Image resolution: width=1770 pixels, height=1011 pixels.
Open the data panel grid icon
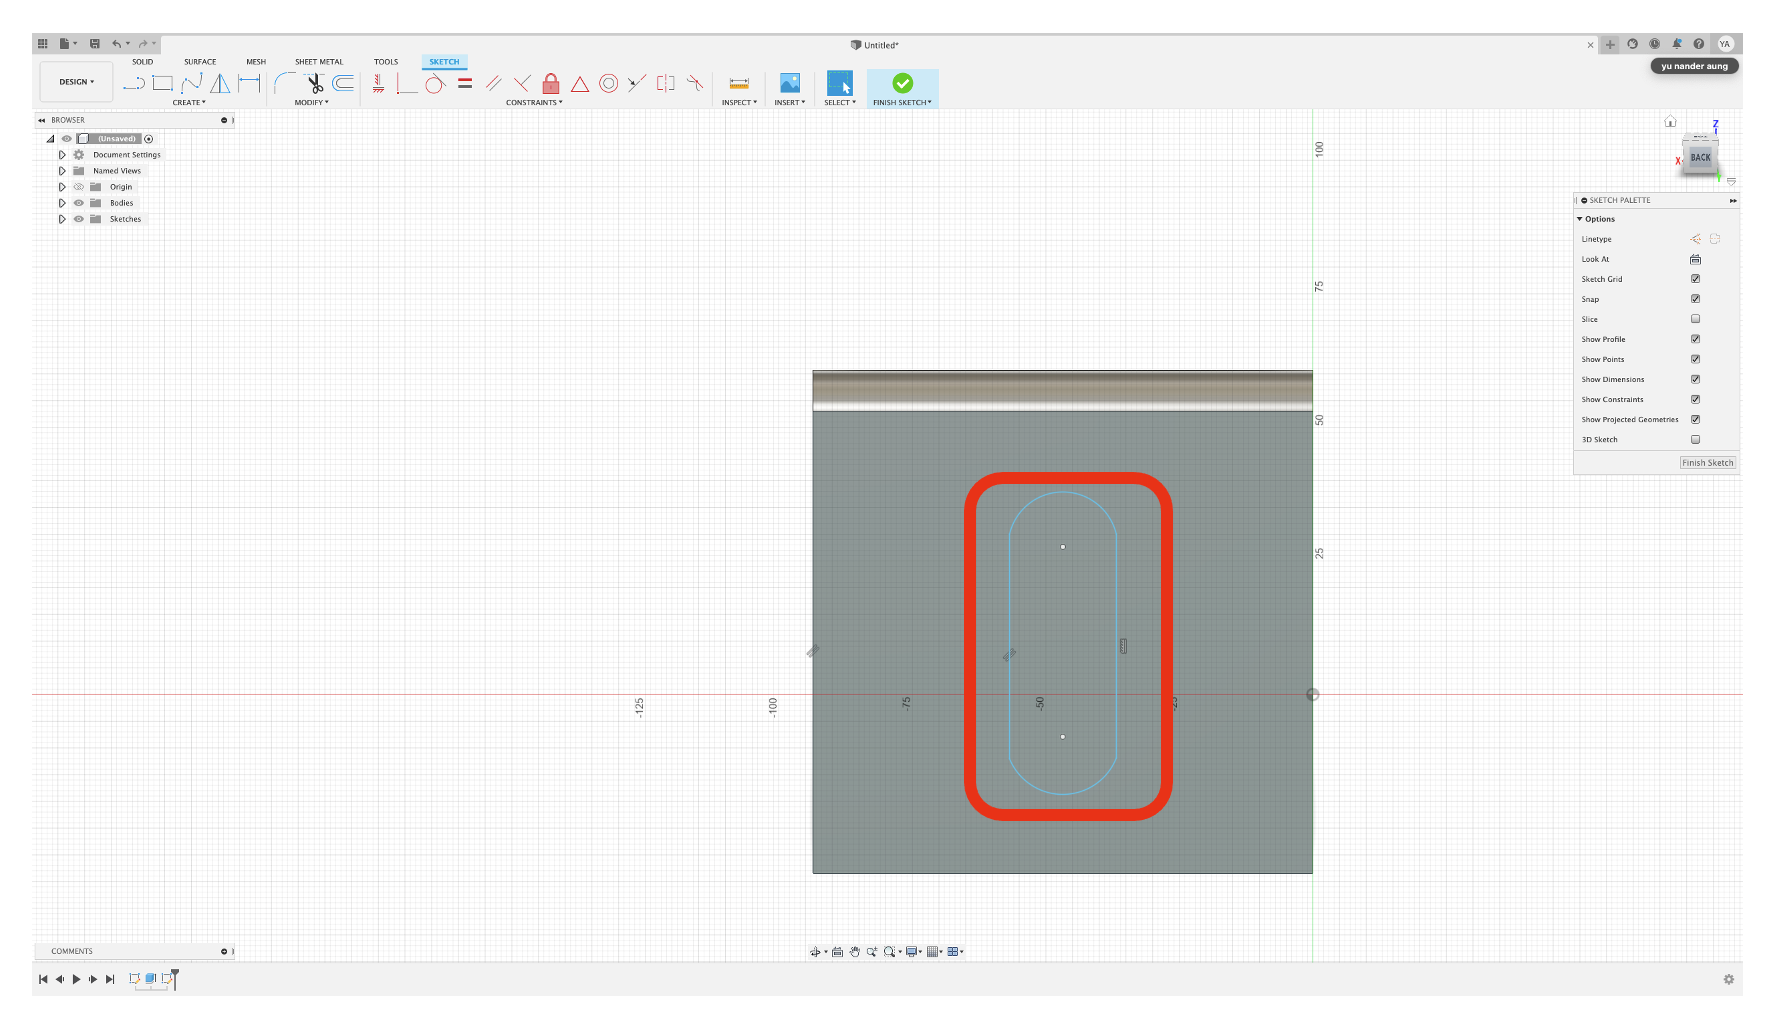click(x=42, y=44)
